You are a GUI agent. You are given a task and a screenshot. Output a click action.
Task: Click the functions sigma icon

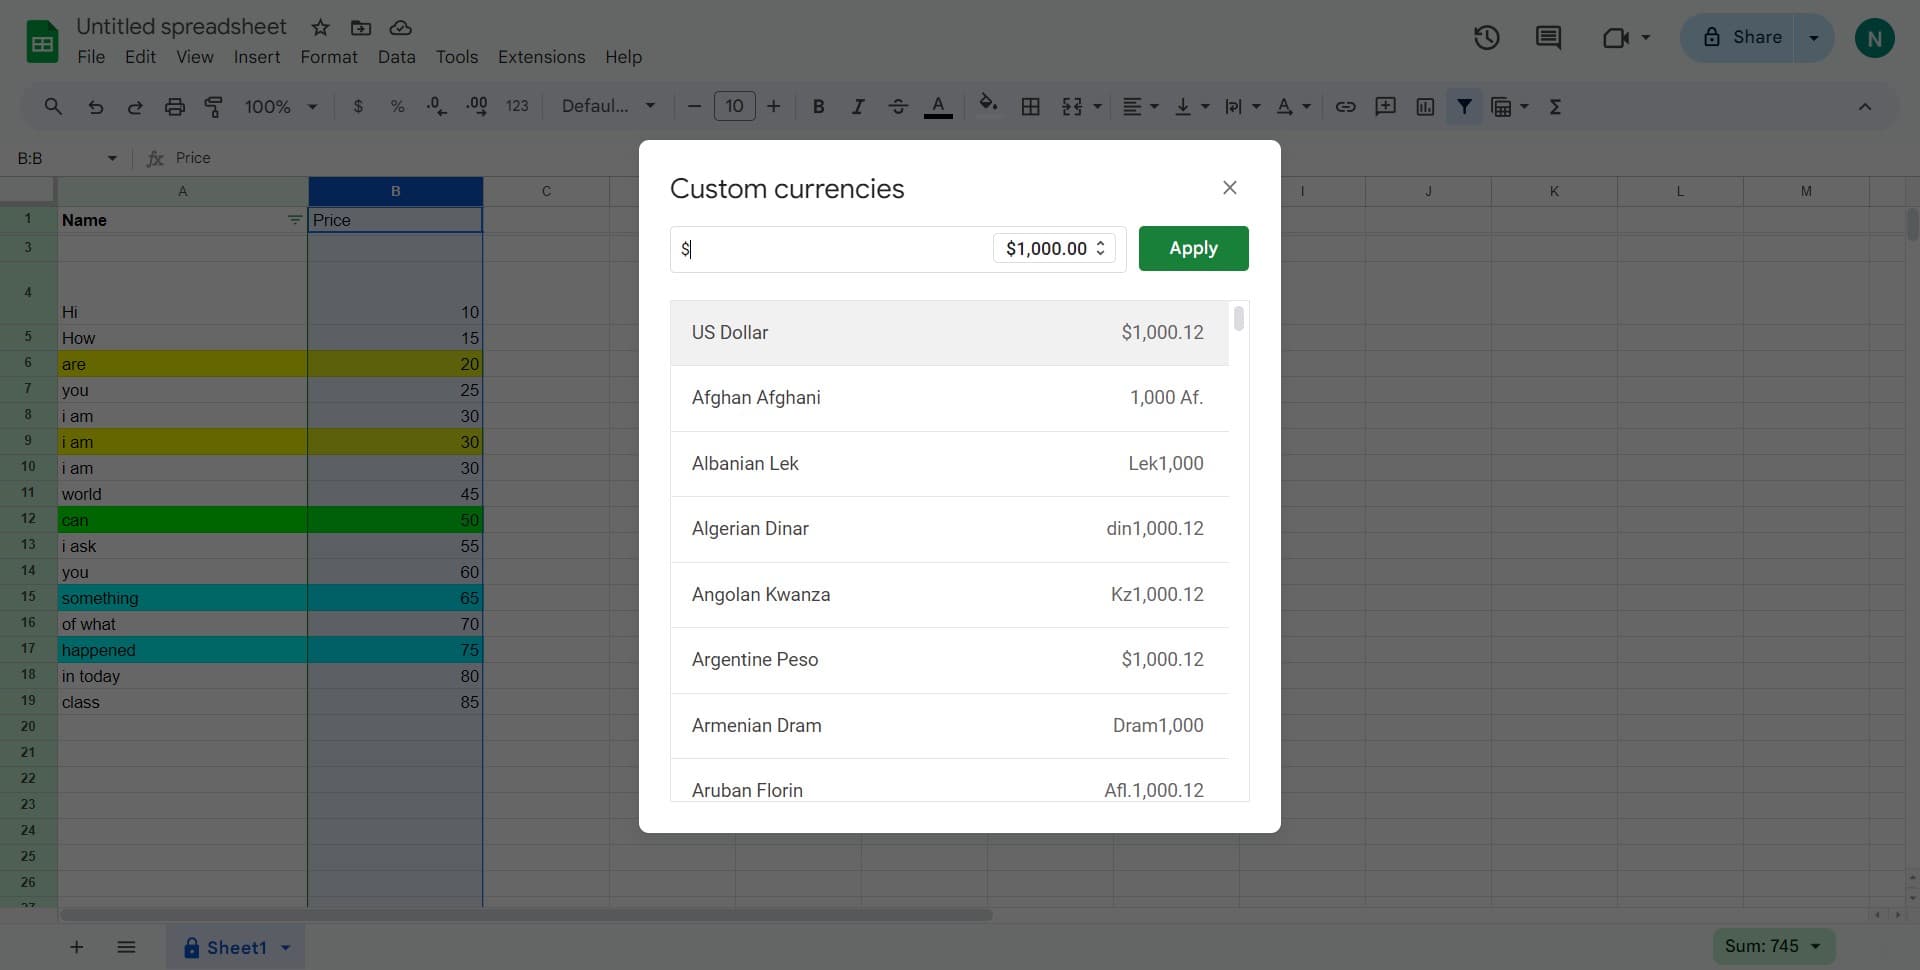point(1555,107)
